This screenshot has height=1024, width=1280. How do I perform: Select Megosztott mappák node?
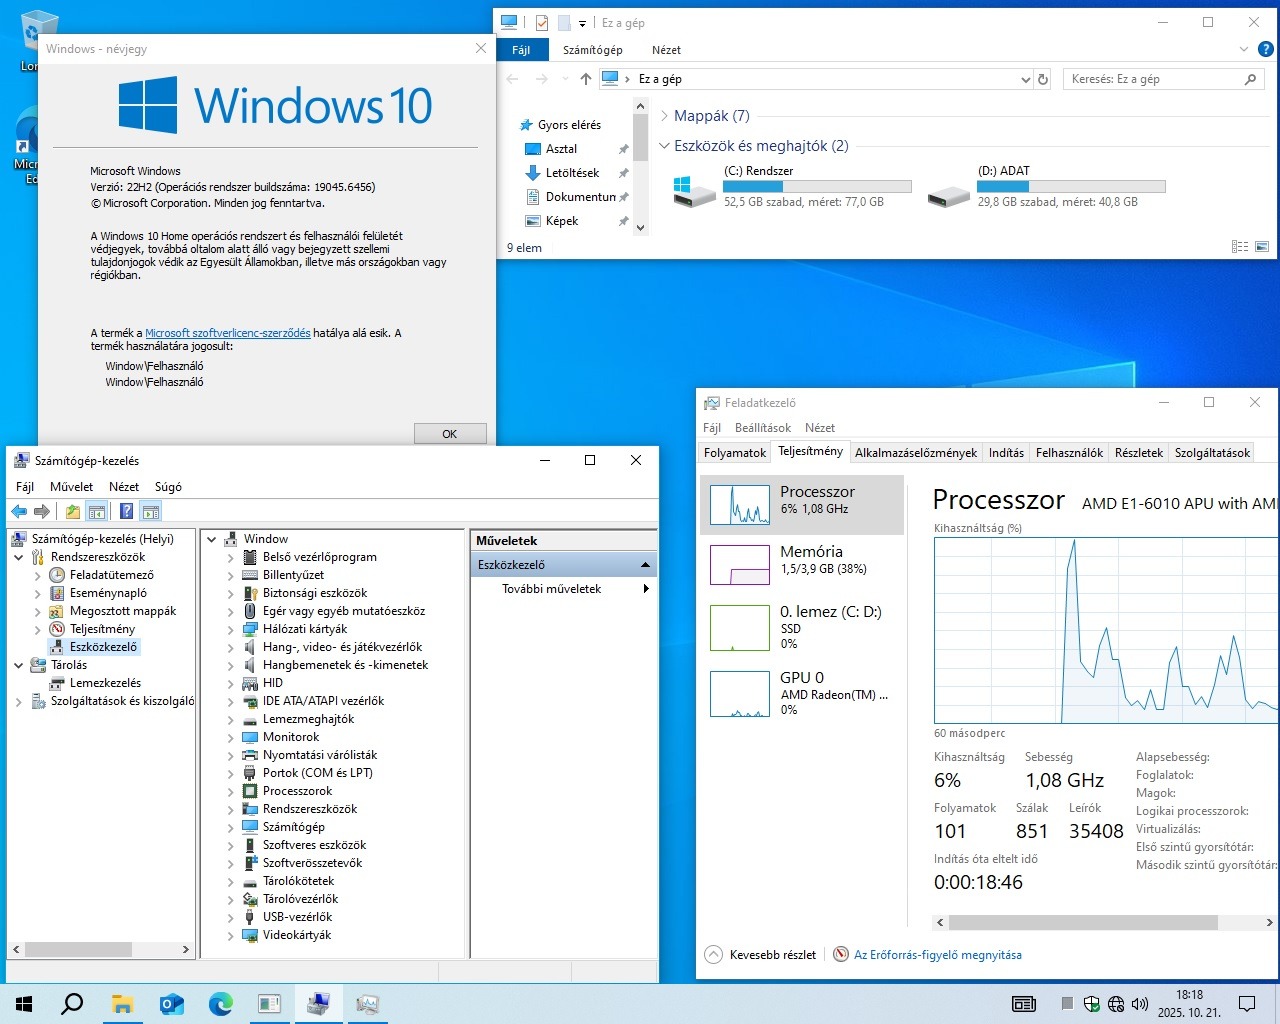(x=123, y=611)
